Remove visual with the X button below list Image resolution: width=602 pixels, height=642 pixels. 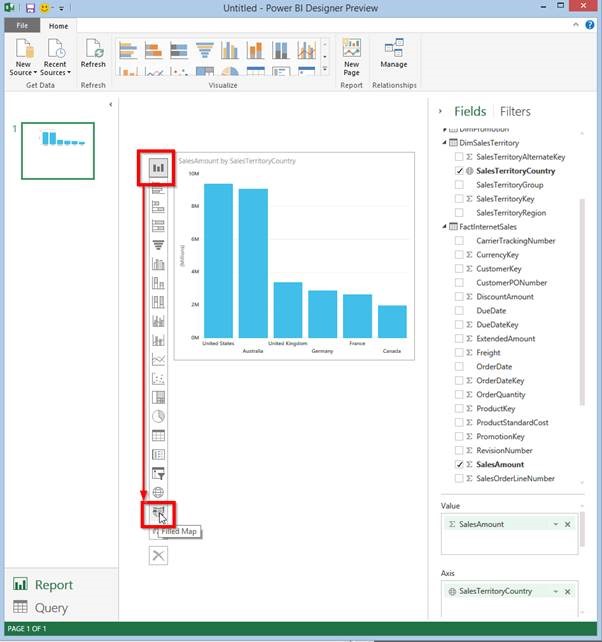158,556
